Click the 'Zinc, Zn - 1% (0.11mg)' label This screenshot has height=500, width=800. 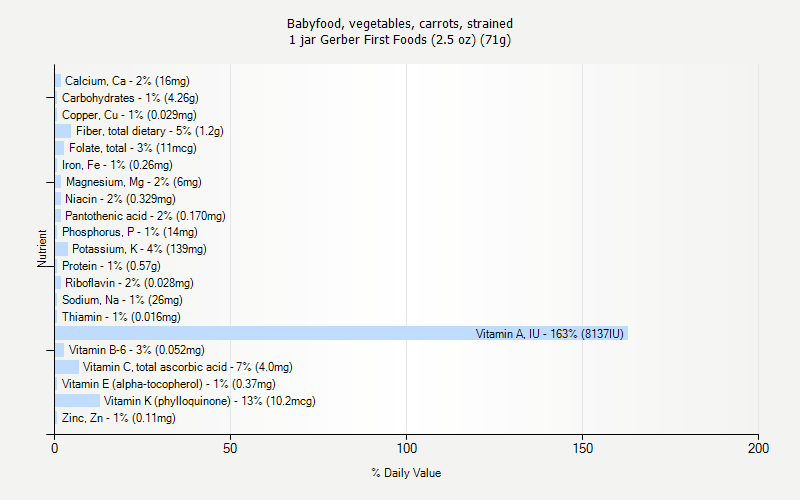click(x=118, y=418)
